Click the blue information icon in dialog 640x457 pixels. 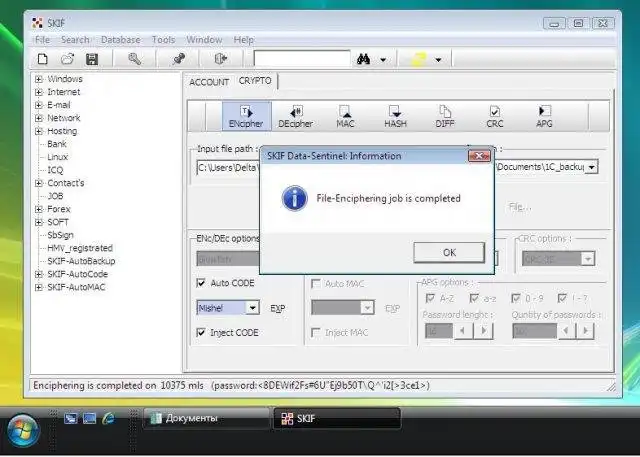[294, 198]
